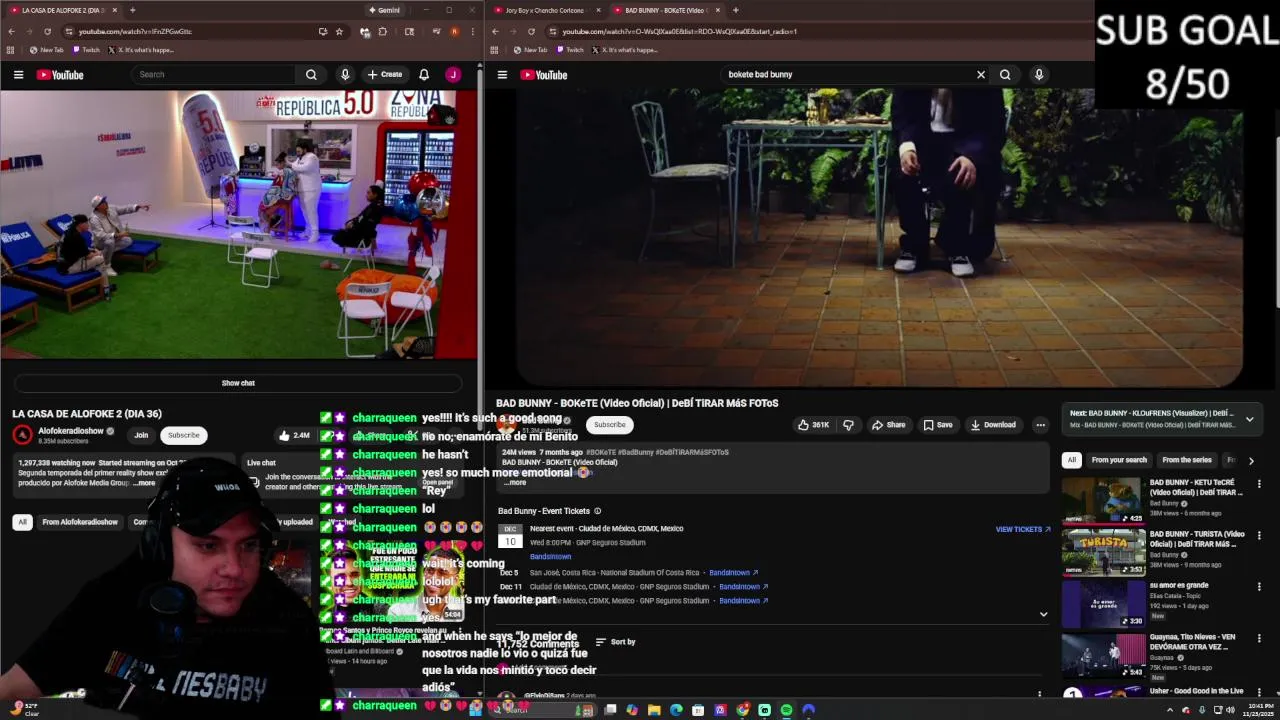The width and height of the screenshot is (1280, 720).
Task: Open BAD BUNNY - TURISTA video thumbnail
Action: 1103,551
